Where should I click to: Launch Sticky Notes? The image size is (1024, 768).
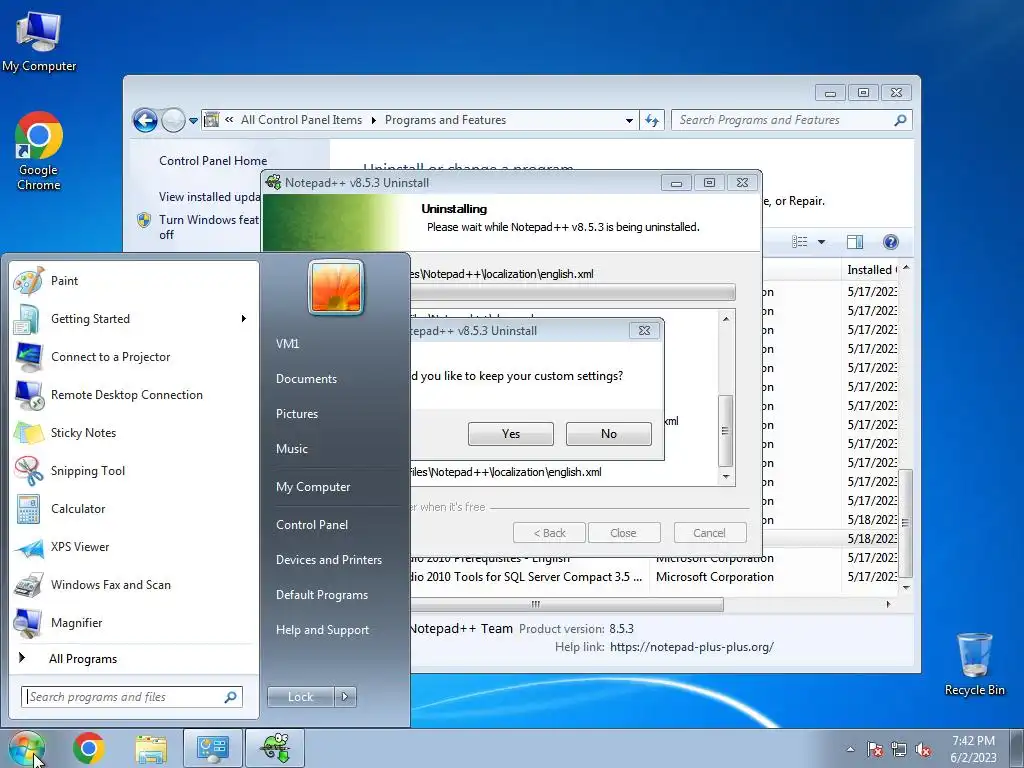133,432
